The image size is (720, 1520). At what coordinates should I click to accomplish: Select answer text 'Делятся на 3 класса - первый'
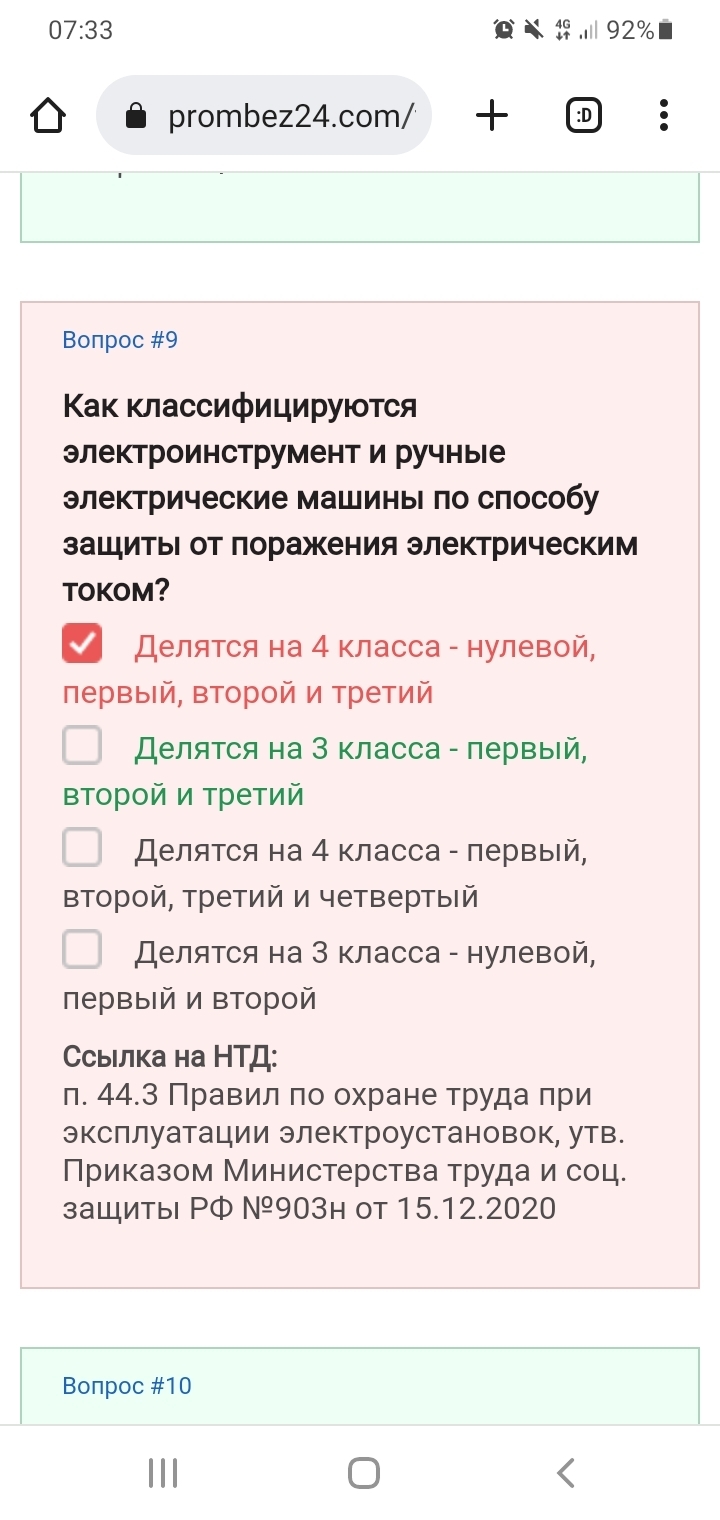click(360, 749)
